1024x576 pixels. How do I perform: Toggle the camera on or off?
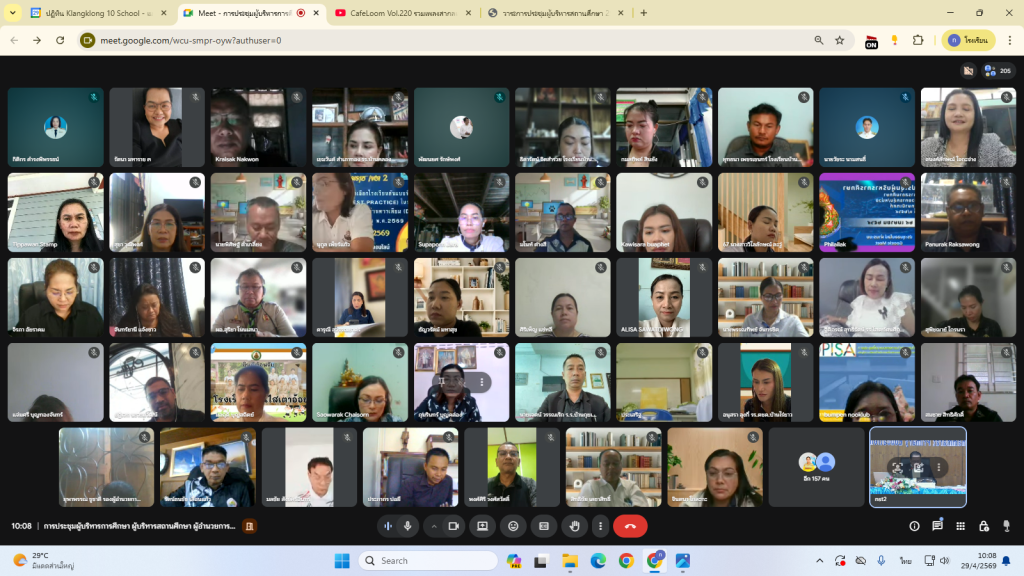pyautogui.click(x=453, y=526)
